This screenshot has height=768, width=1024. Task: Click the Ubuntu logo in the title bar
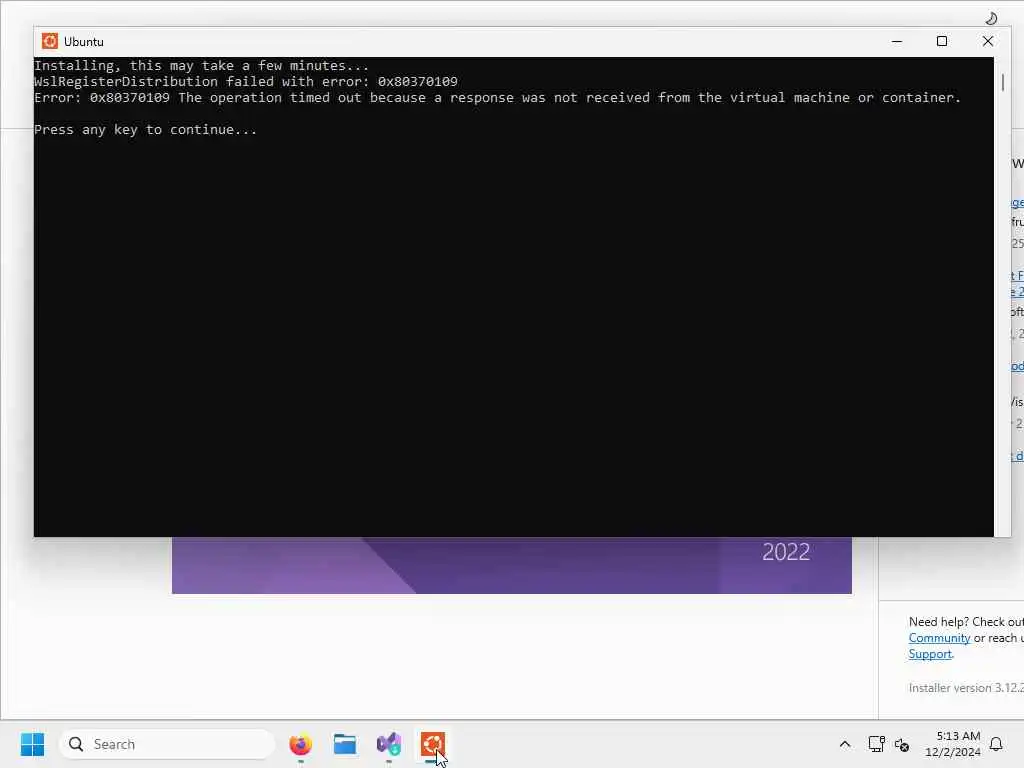(x=50, y=41)
